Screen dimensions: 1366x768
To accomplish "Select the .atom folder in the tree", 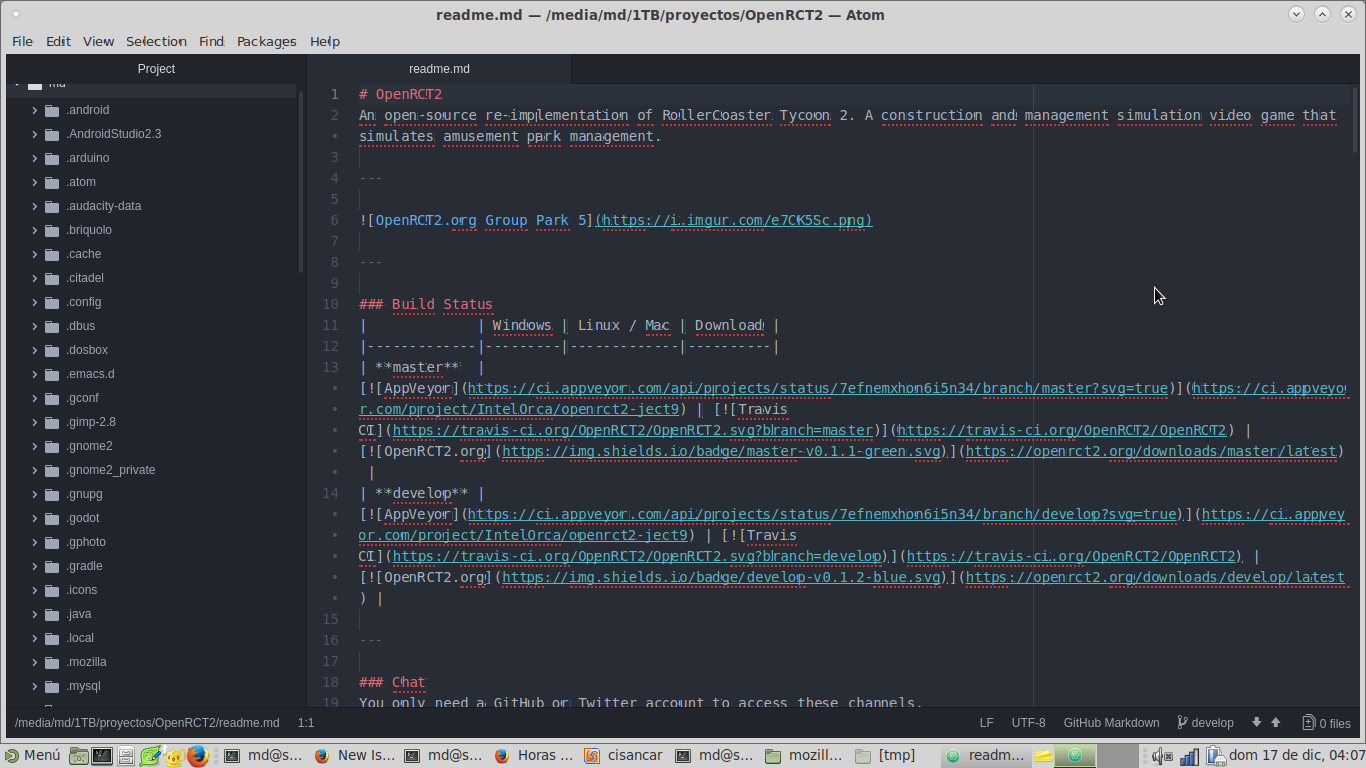I will point(81,182).
